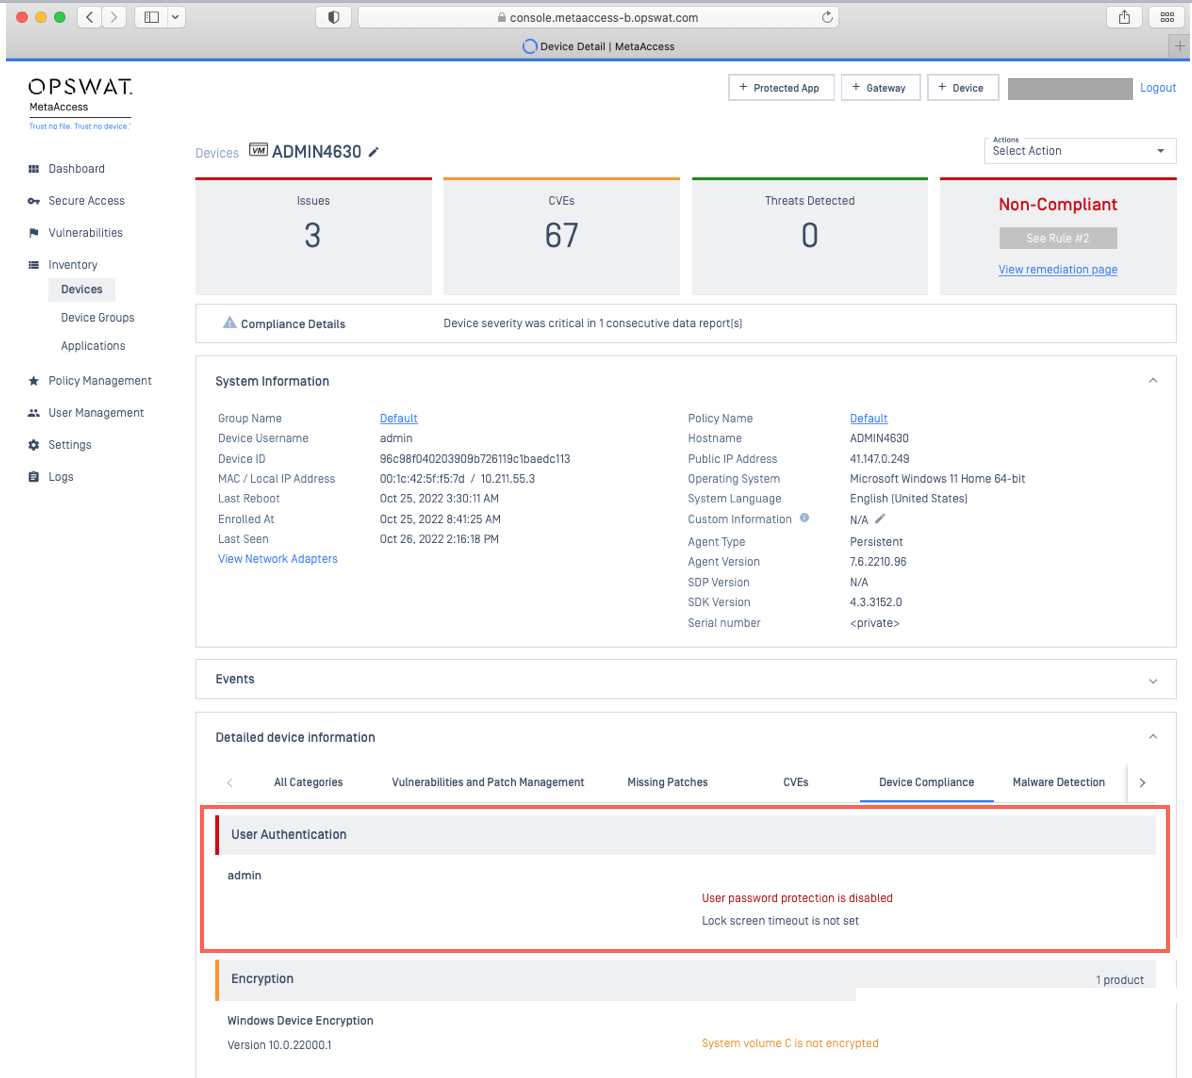This screenshot has width=1192, height=1078.
Task: Click the Safari address bar
Action: 598,17
